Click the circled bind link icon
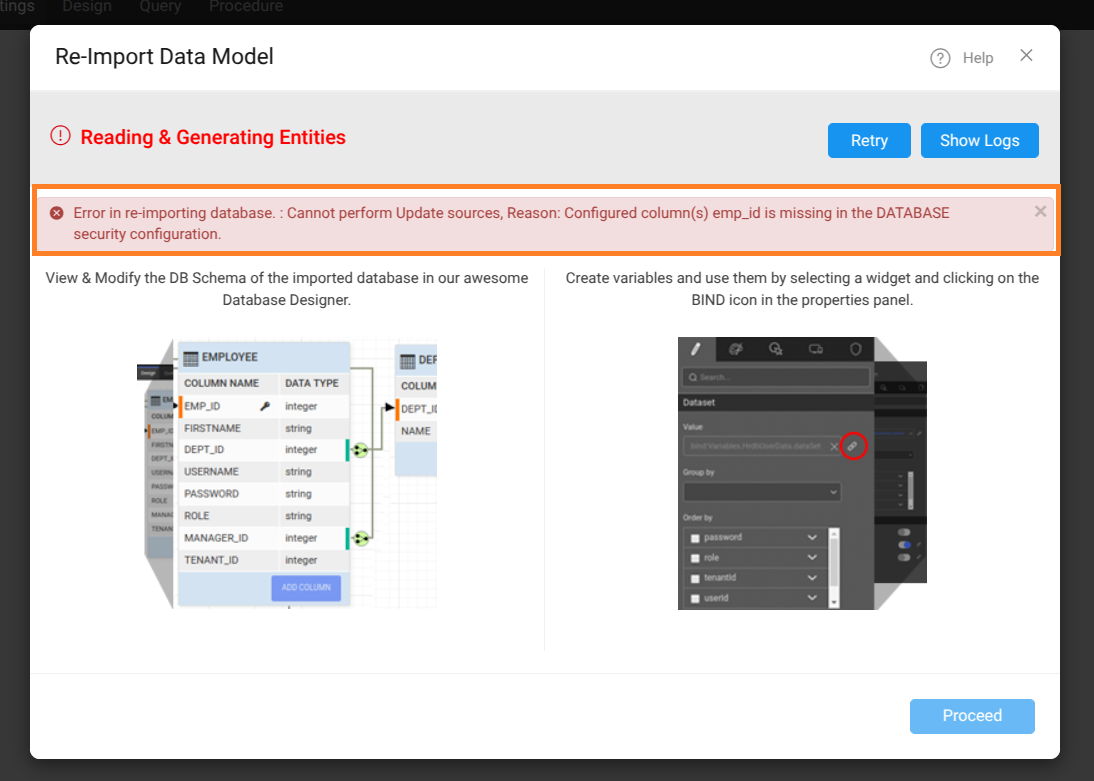Screen dimensions: 1094x781 click(x=852, y=446)
